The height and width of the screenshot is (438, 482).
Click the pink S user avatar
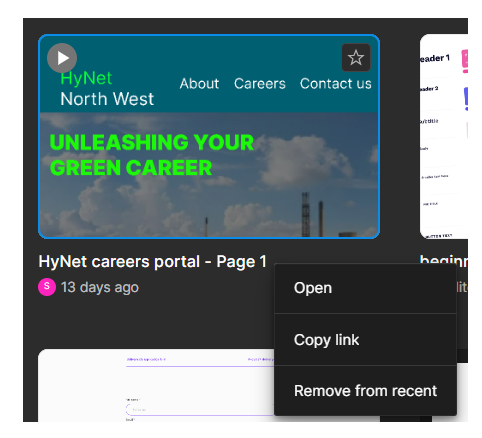point(47,287)
